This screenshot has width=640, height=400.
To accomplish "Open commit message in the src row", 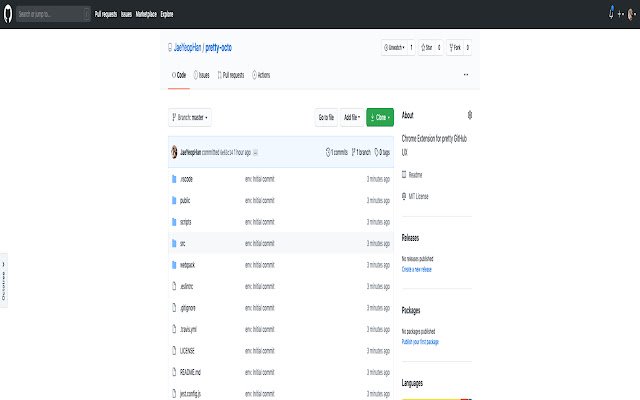I will (x=260, y=244).
